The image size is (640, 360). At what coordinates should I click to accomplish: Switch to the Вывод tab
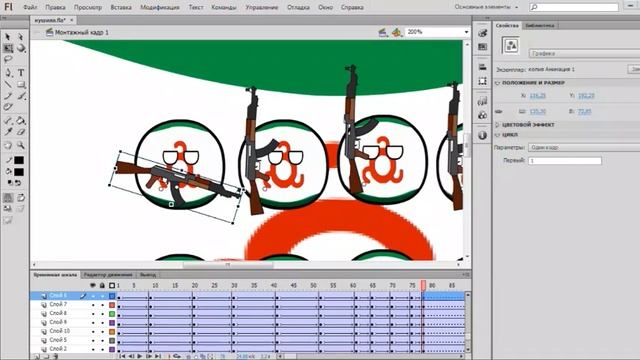click(x=147, y=275)
